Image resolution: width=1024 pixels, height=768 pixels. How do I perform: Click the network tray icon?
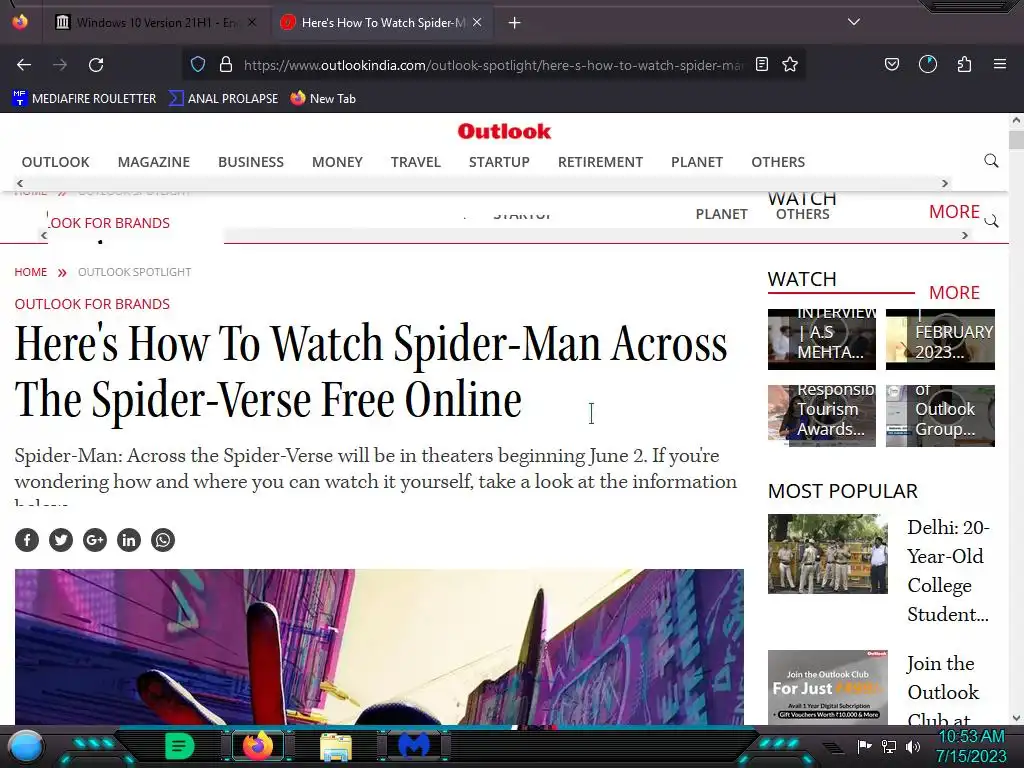click(888, 746)
